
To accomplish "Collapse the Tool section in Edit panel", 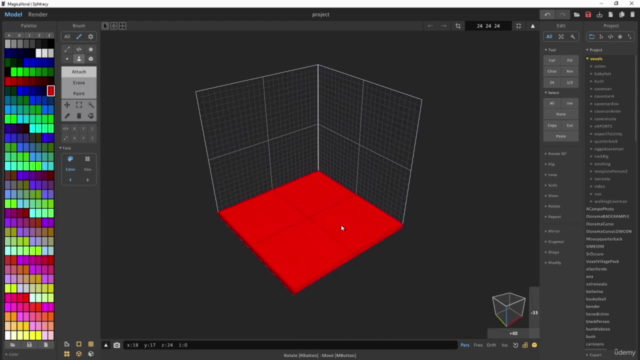I will [x=551, y=50].
